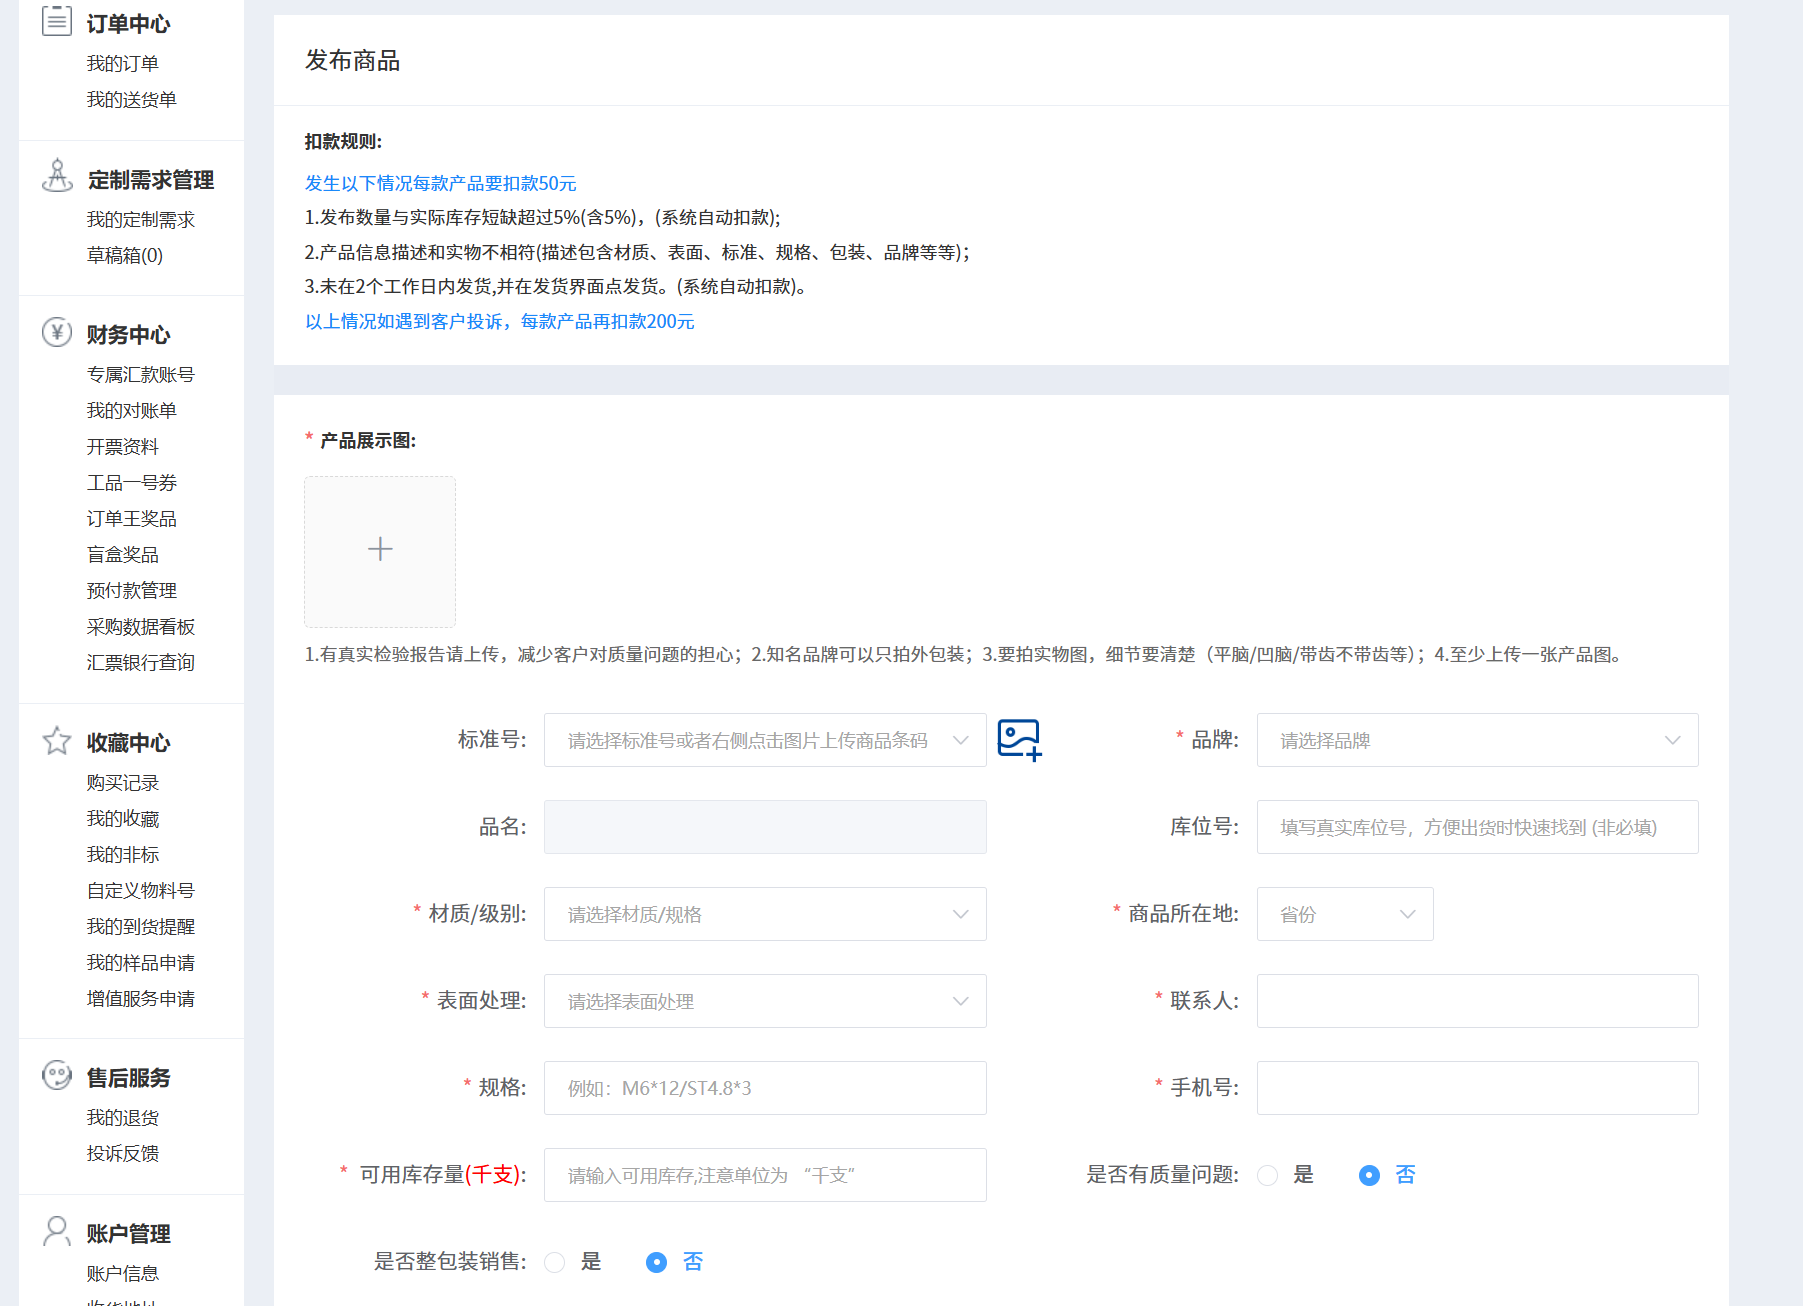Select 是 for 是否有质量问题
The height and width of the screenshot is (1306, 1803).
[1268, 1176]
